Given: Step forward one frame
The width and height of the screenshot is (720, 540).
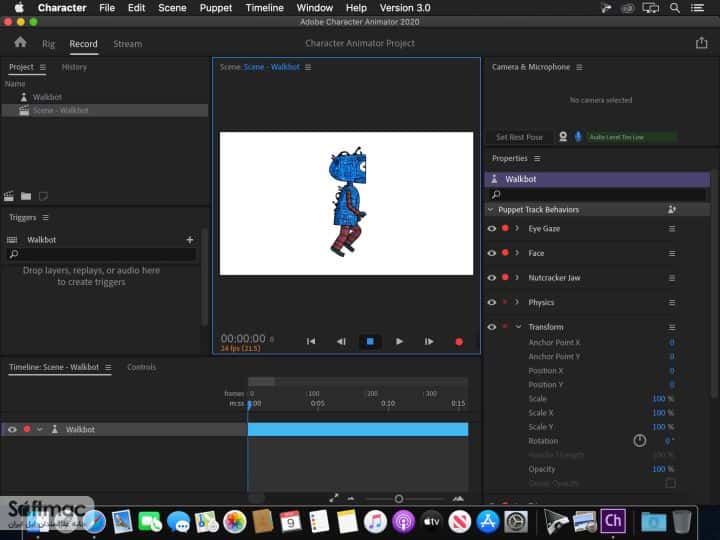Looking at the screenshot, I should [x=429, y=341].
